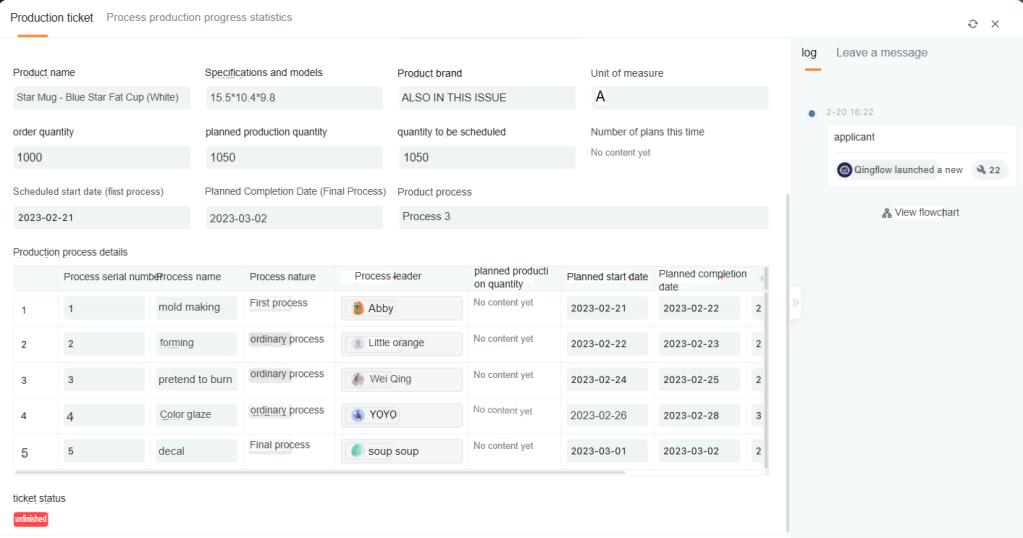Screen dimensions: 1023x538
Task: Click the unfinished ticket status tag
Action: (31, 519)
